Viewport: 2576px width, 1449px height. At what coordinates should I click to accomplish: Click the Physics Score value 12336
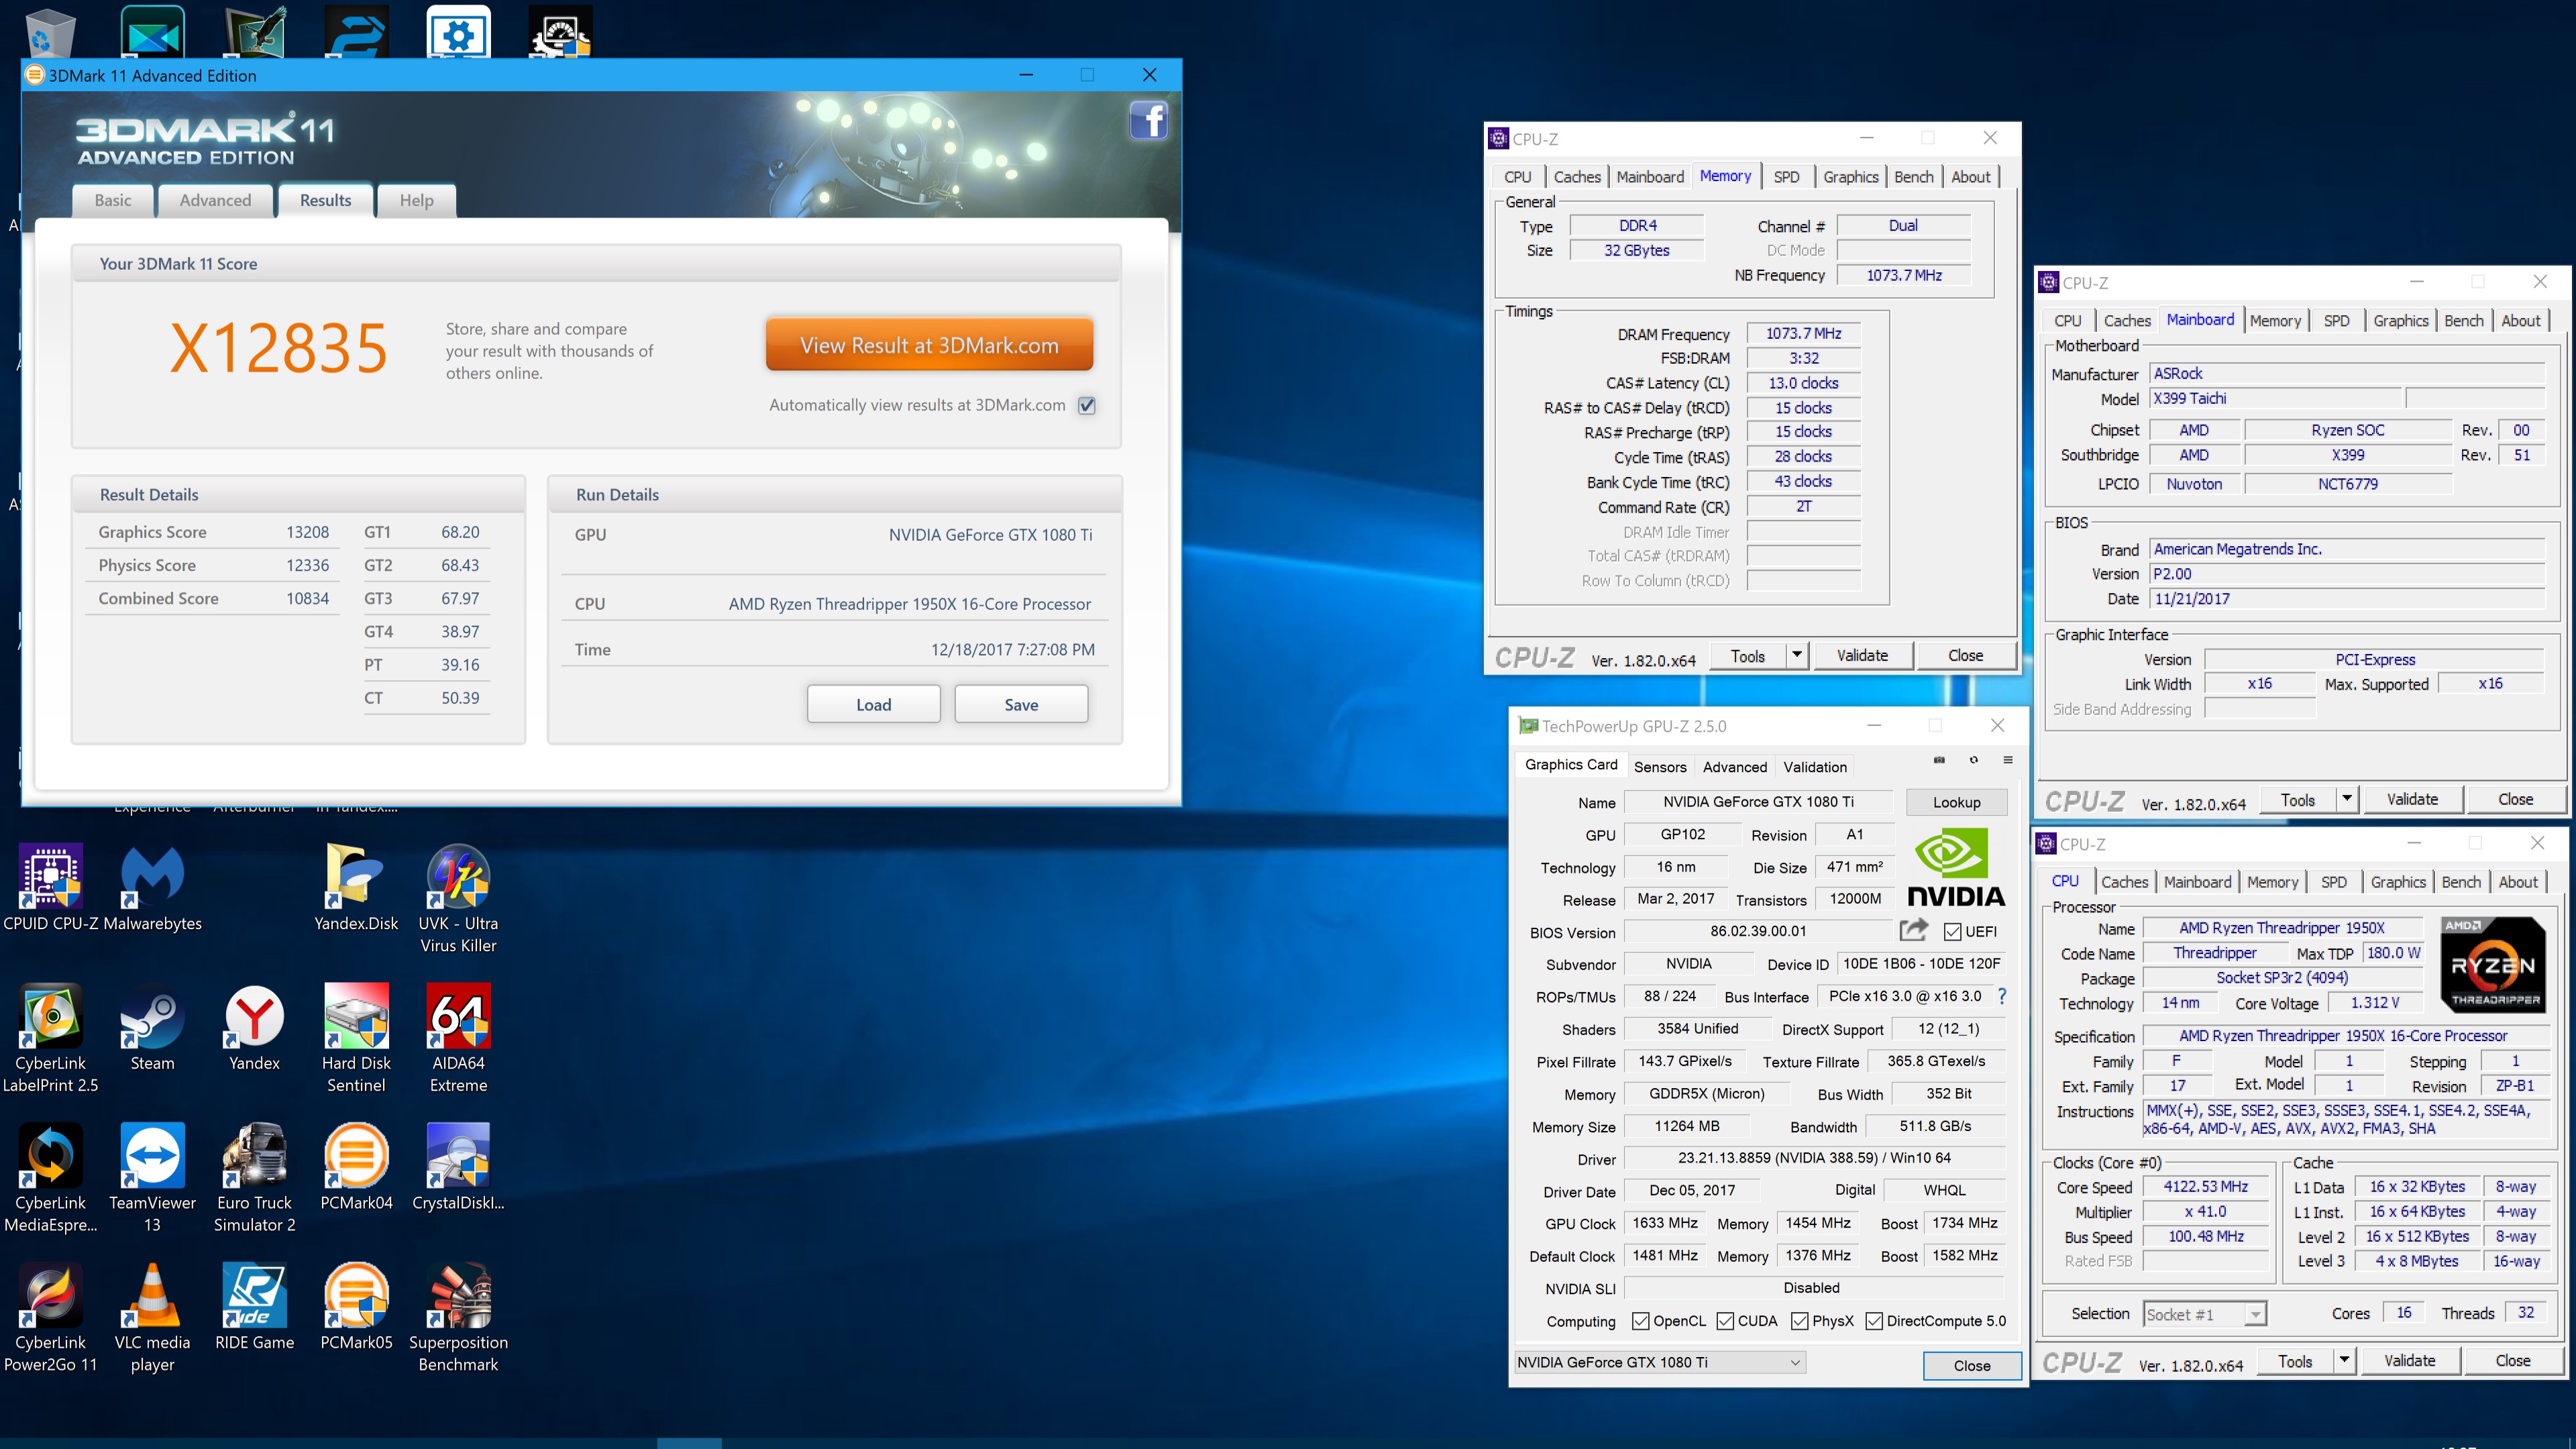(x=307, y=565)
